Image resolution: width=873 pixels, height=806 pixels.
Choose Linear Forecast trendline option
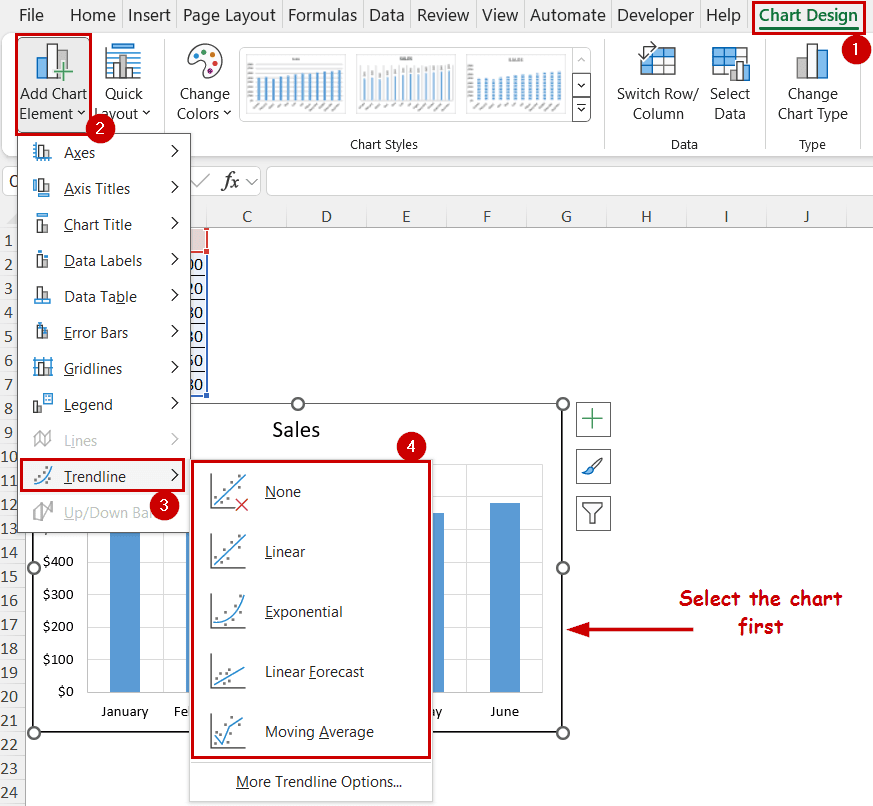click(x=311, y=672)
